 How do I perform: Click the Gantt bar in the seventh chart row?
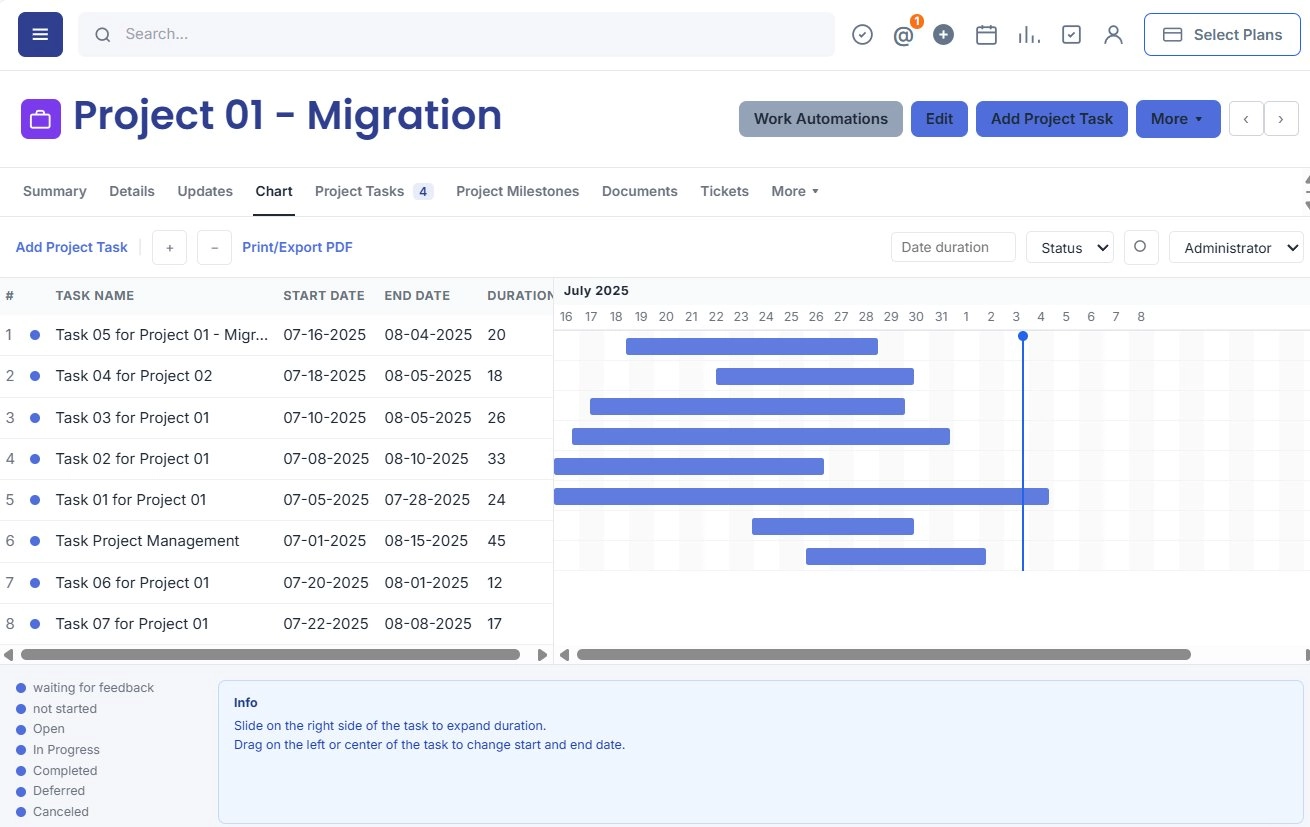pyautogui.click(x=833, y=527)
